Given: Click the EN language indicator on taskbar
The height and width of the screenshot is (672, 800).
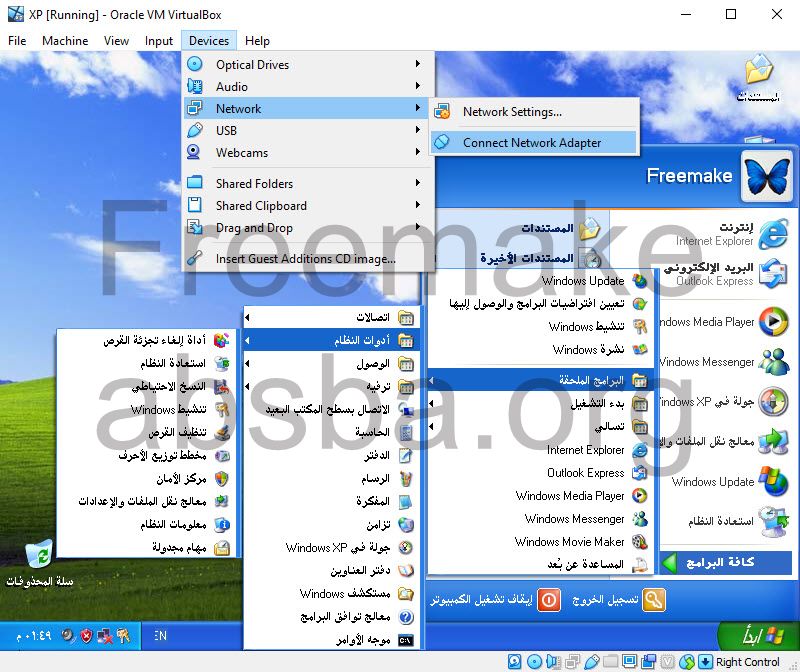Looking at the screenshot, I should [160, 636].
